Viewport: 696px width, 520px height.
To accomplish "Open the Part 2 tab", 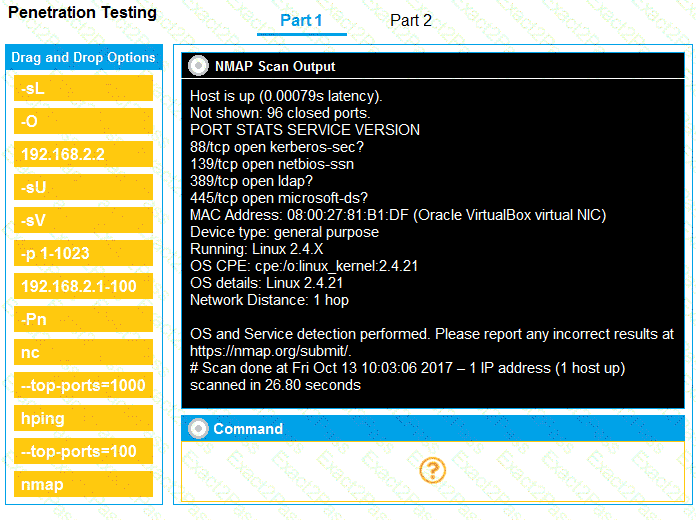I will [411, 21].
